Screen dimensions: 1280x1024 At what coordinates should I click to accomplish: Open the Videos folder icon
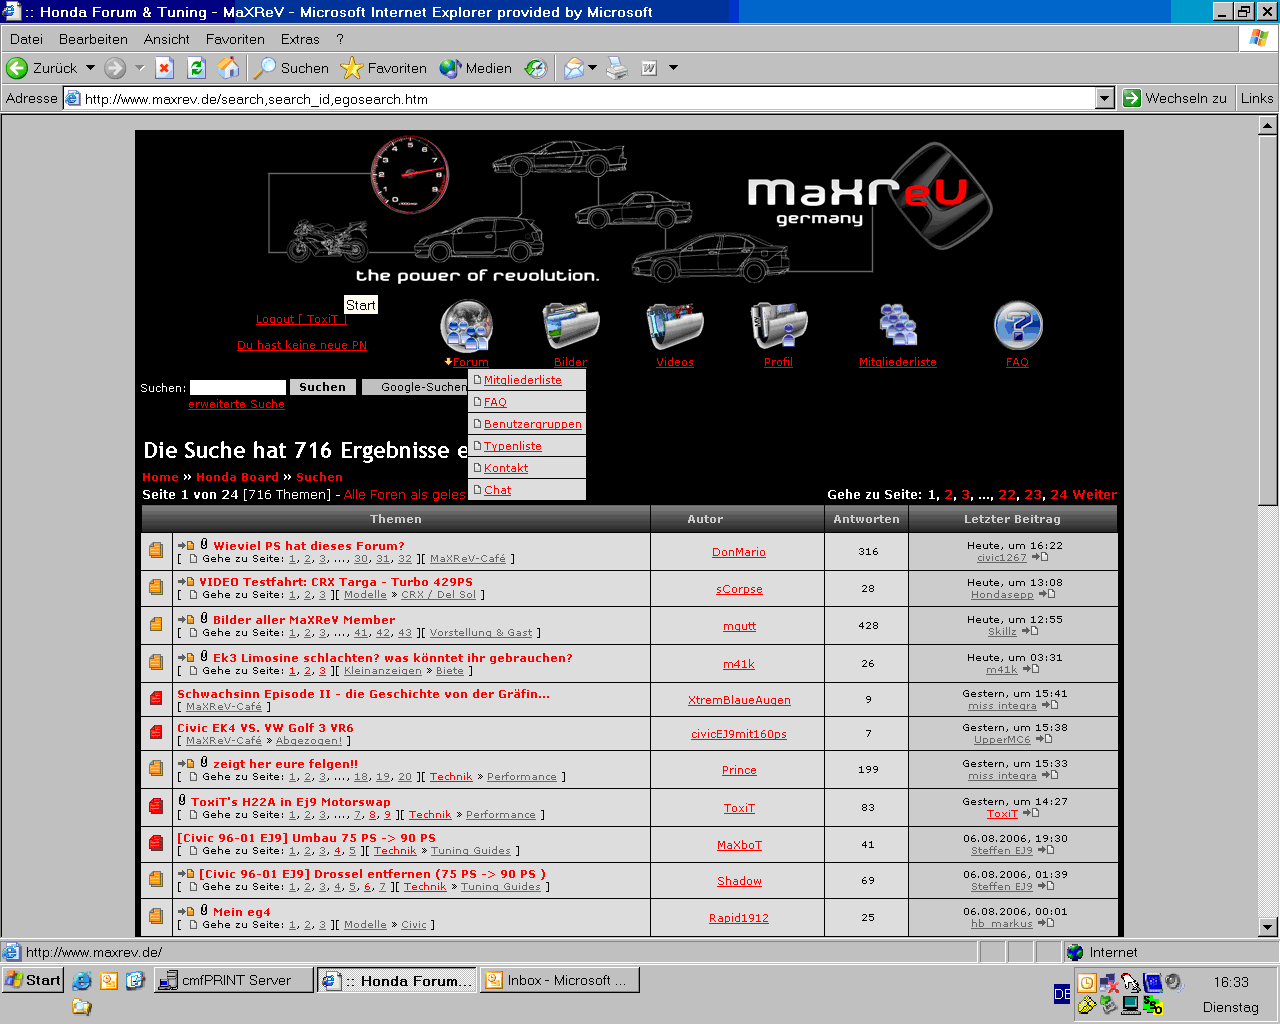[x=675, y=326]
